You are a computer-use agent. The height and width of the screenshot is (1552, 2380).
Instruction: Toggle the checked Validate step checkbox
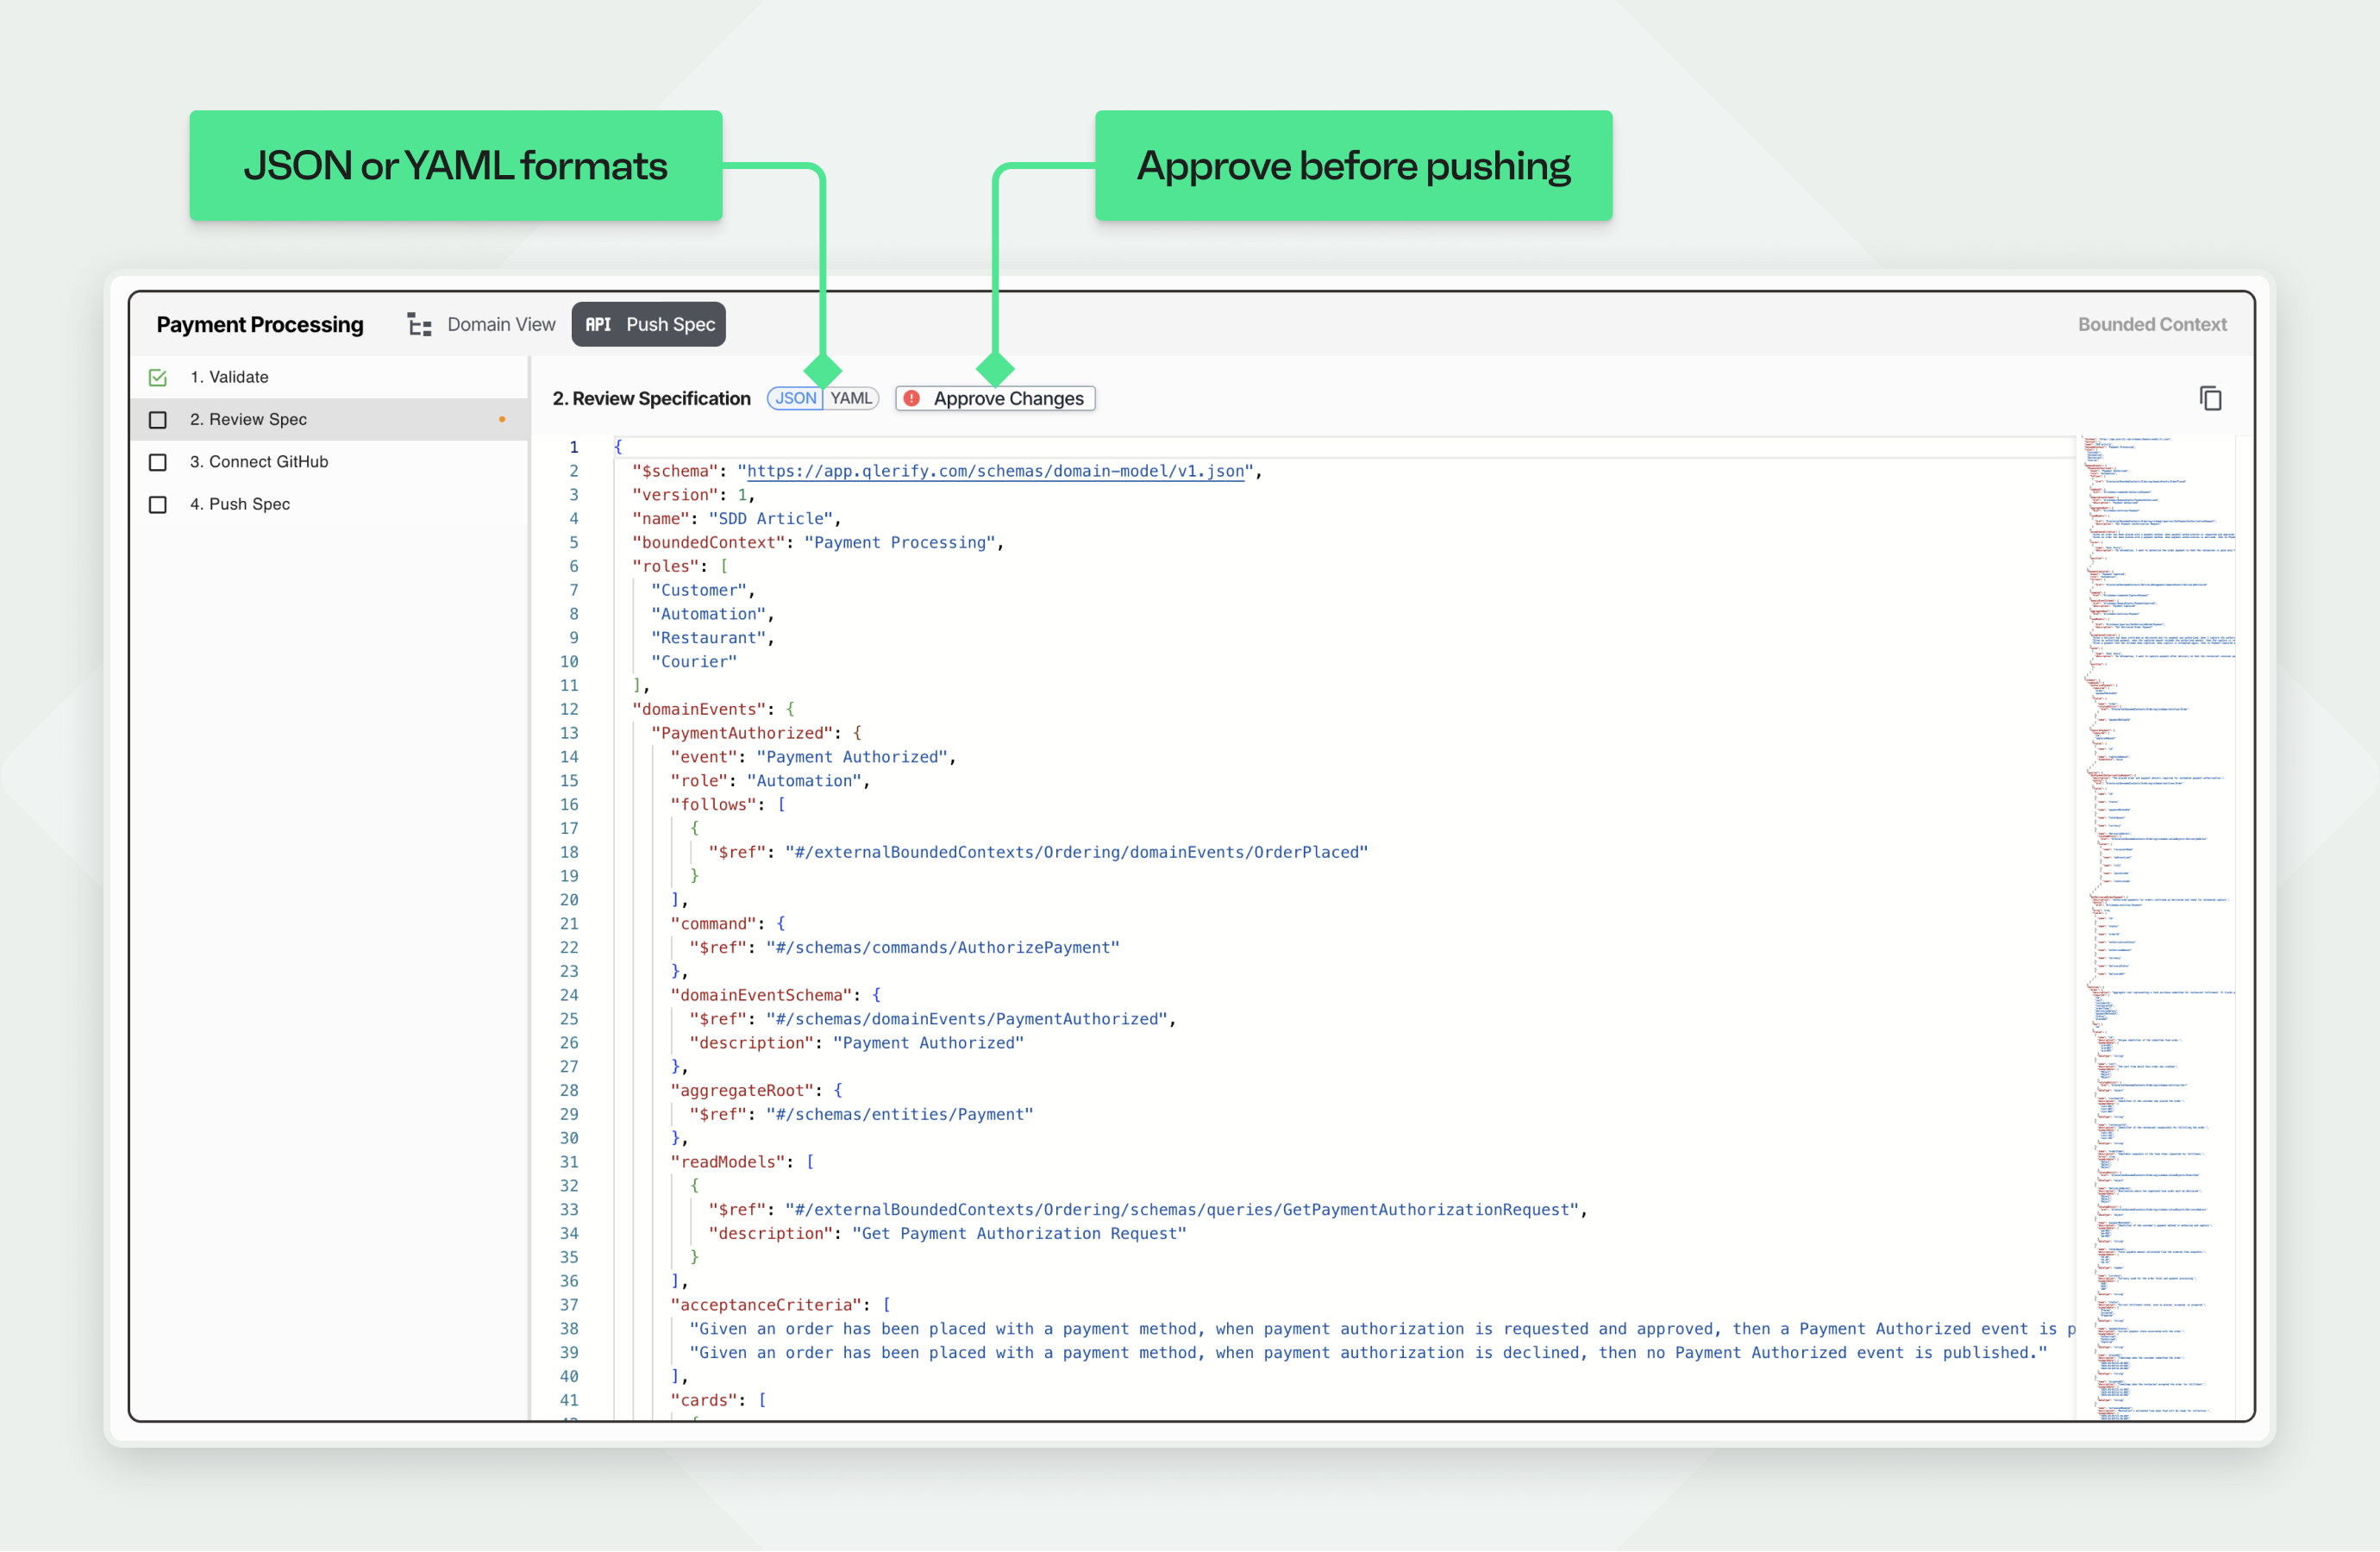158,377
